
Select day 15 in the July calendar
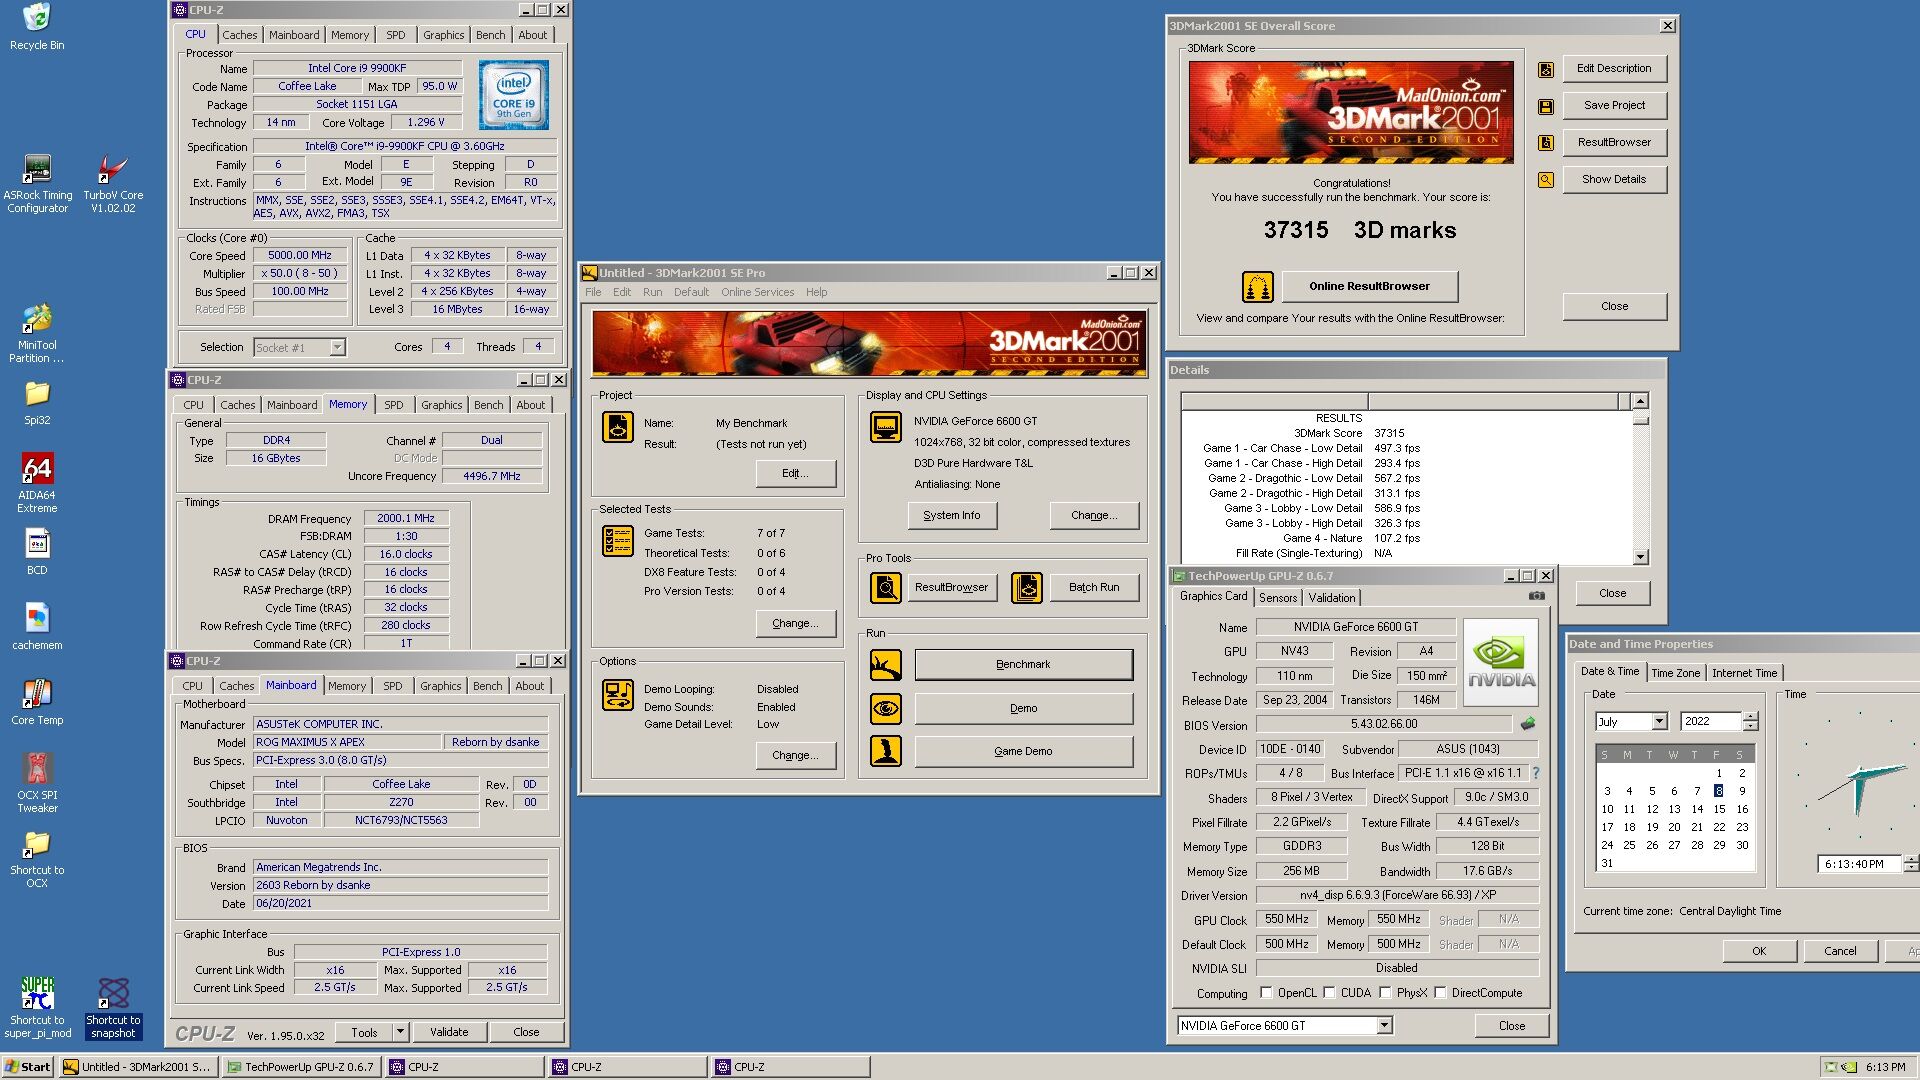click(1719, 809)
